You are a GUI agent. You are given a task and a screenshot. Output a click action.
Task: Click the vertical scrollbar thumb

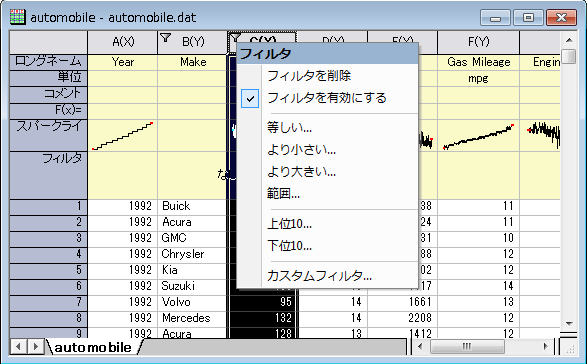point(569,56)
